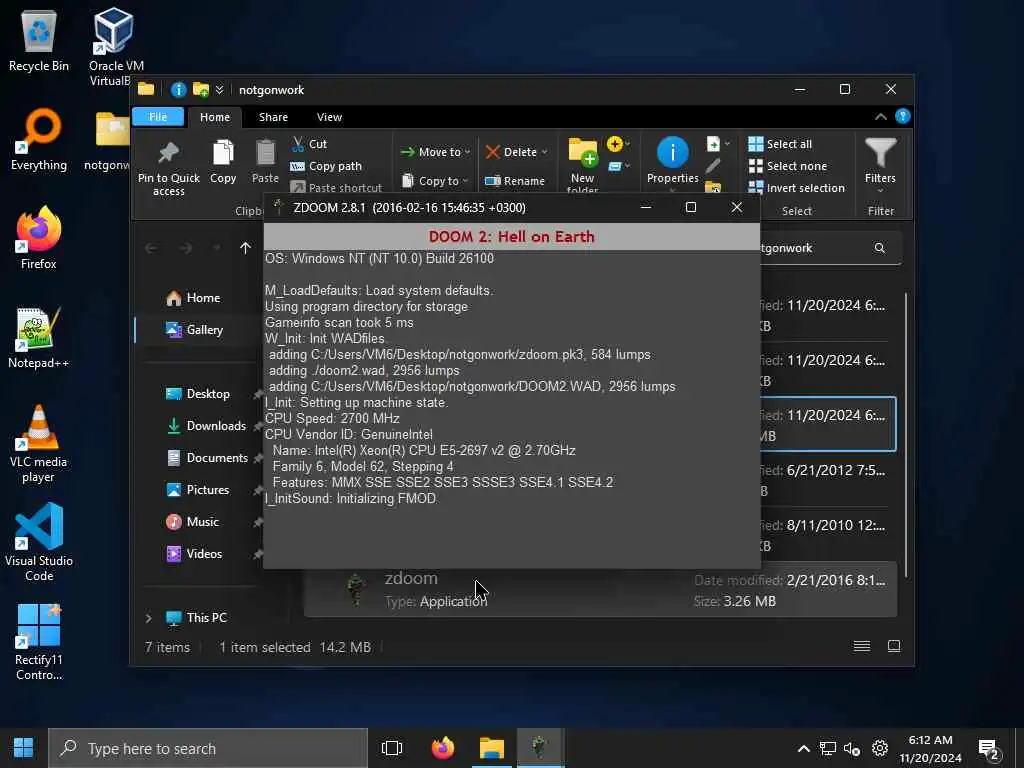Open Move to dropdown
This screenshot has width=1024, height=768.
436,152
